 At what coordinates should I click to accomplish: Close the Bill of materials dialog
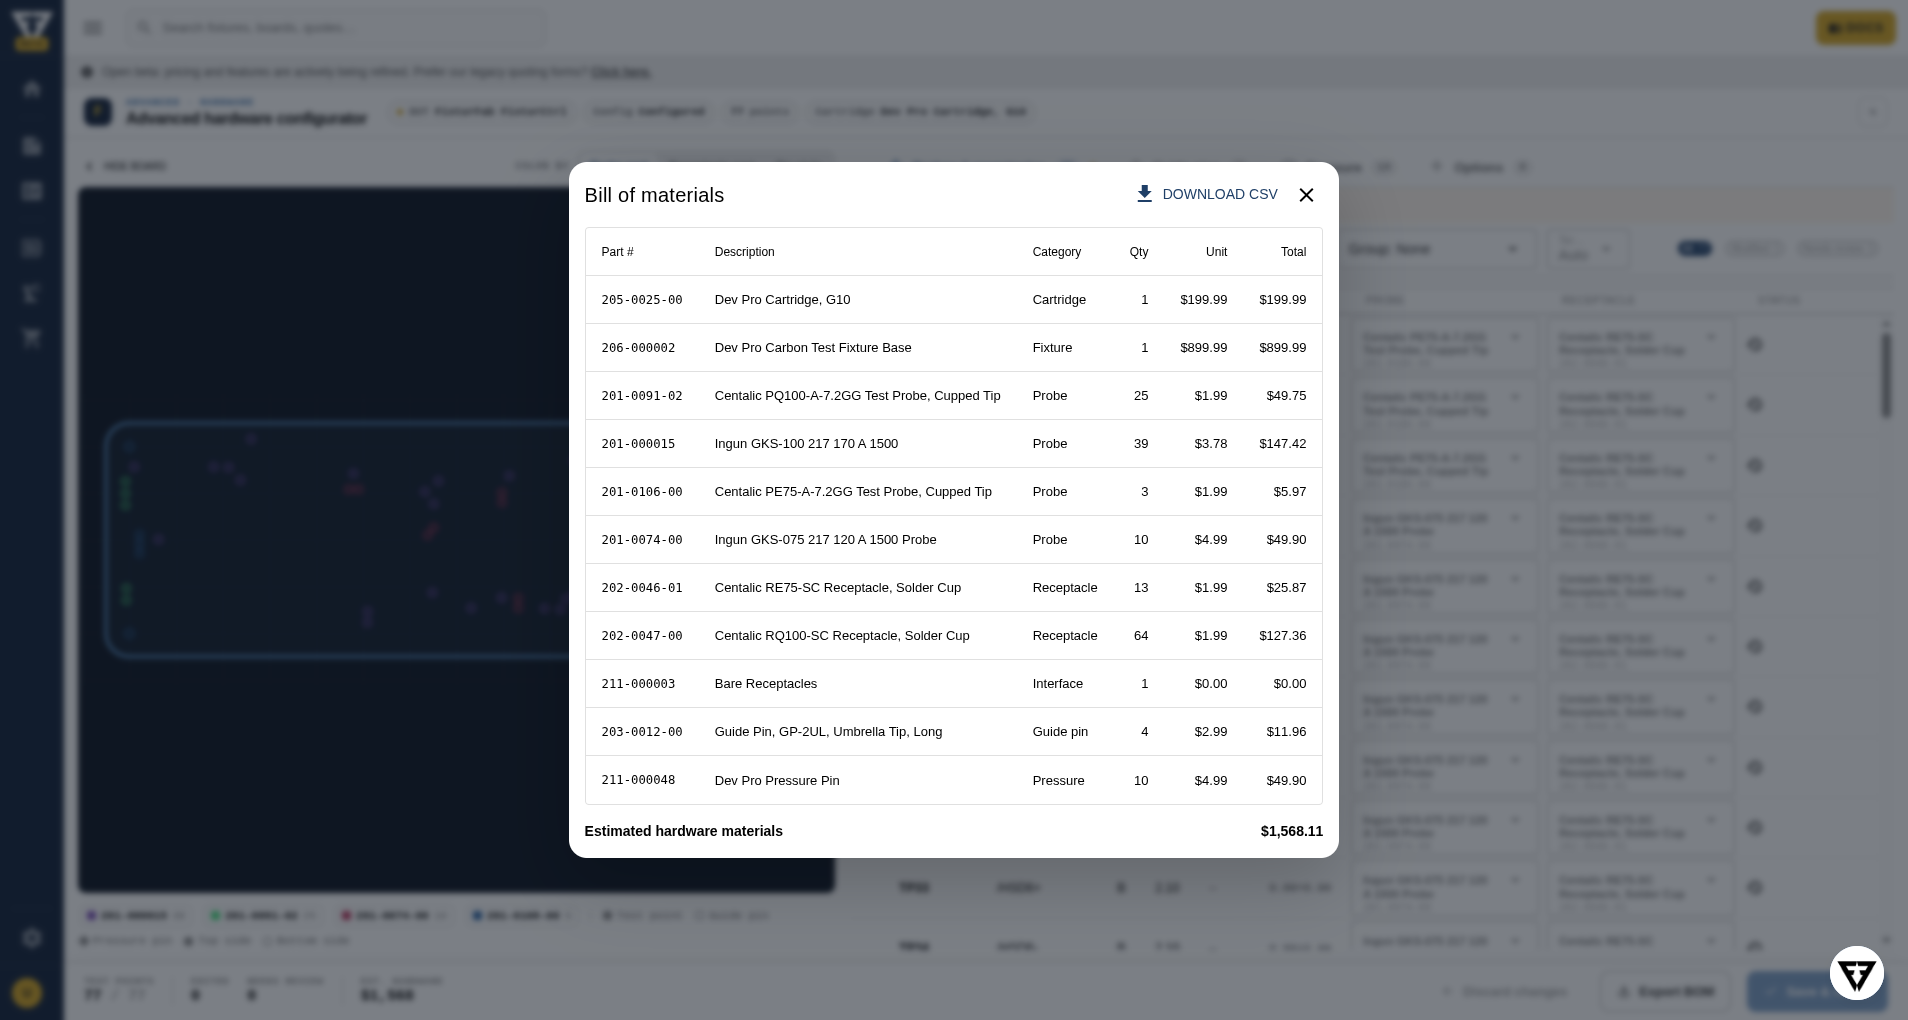click(1306, 195)
